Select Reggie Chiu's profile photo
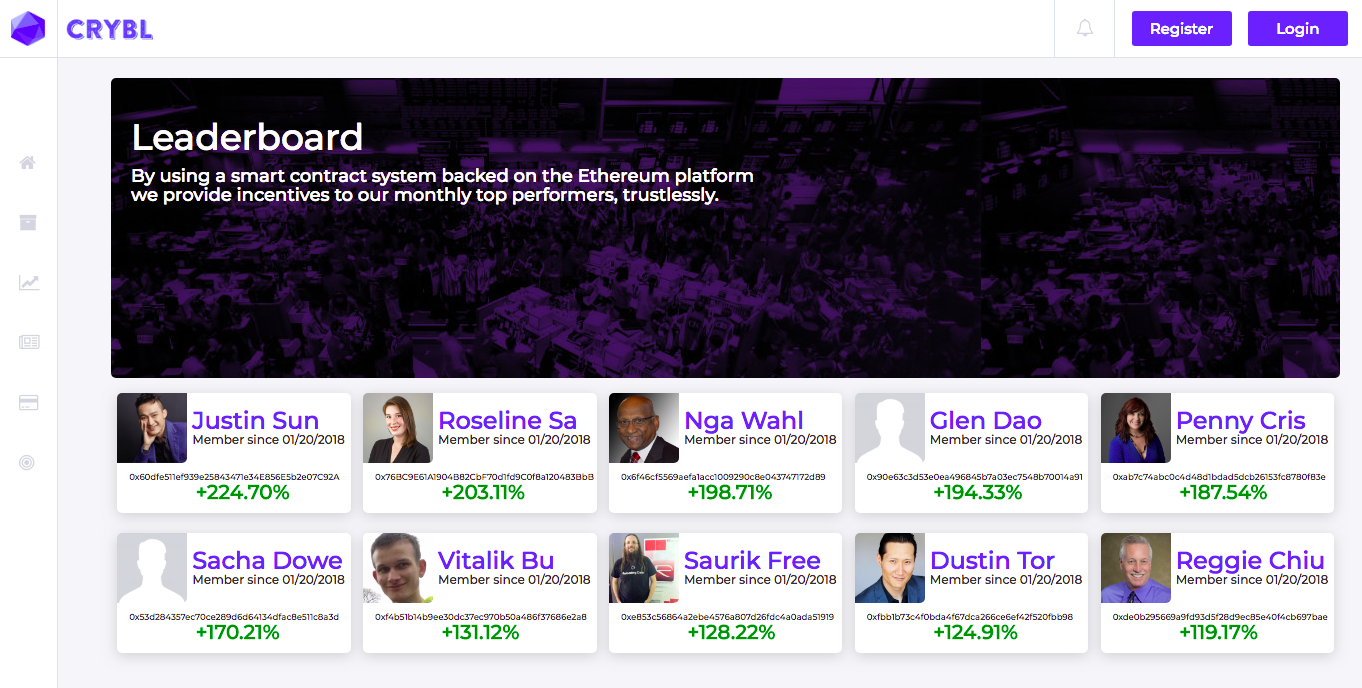This screenshot has height=688, width=1362. [1136, 568]
